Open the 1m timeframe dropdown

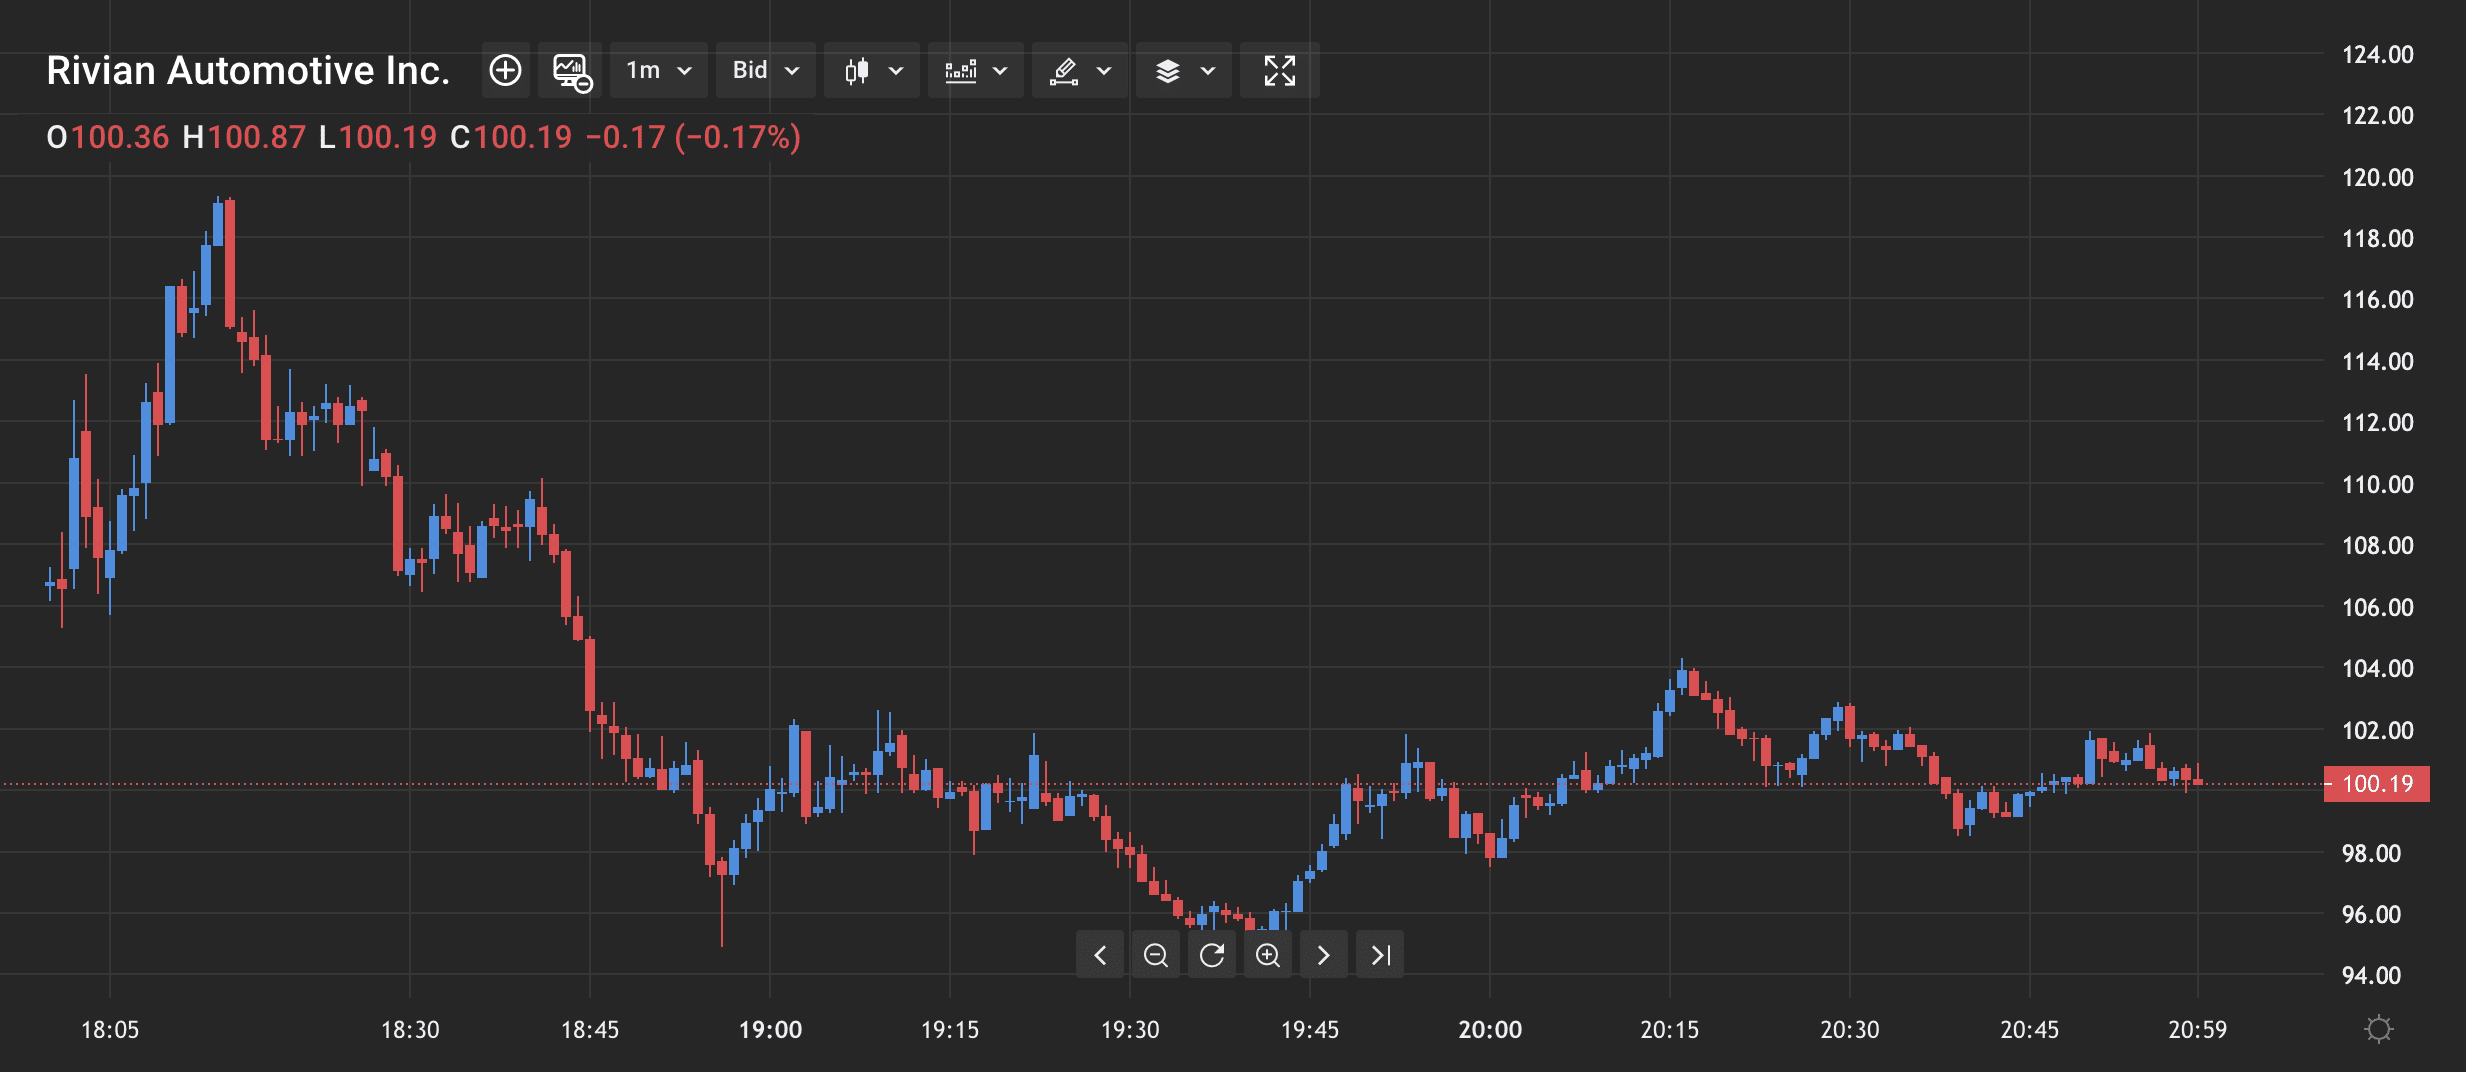[658, 70]
